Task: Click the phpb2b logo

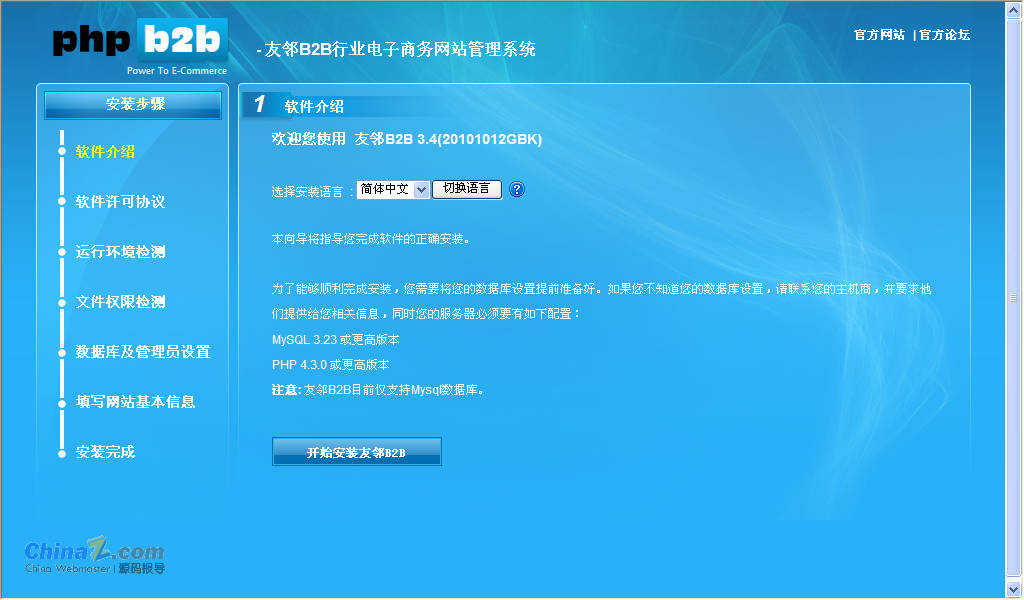Action: pyautogui.click(x=140, y=47)
